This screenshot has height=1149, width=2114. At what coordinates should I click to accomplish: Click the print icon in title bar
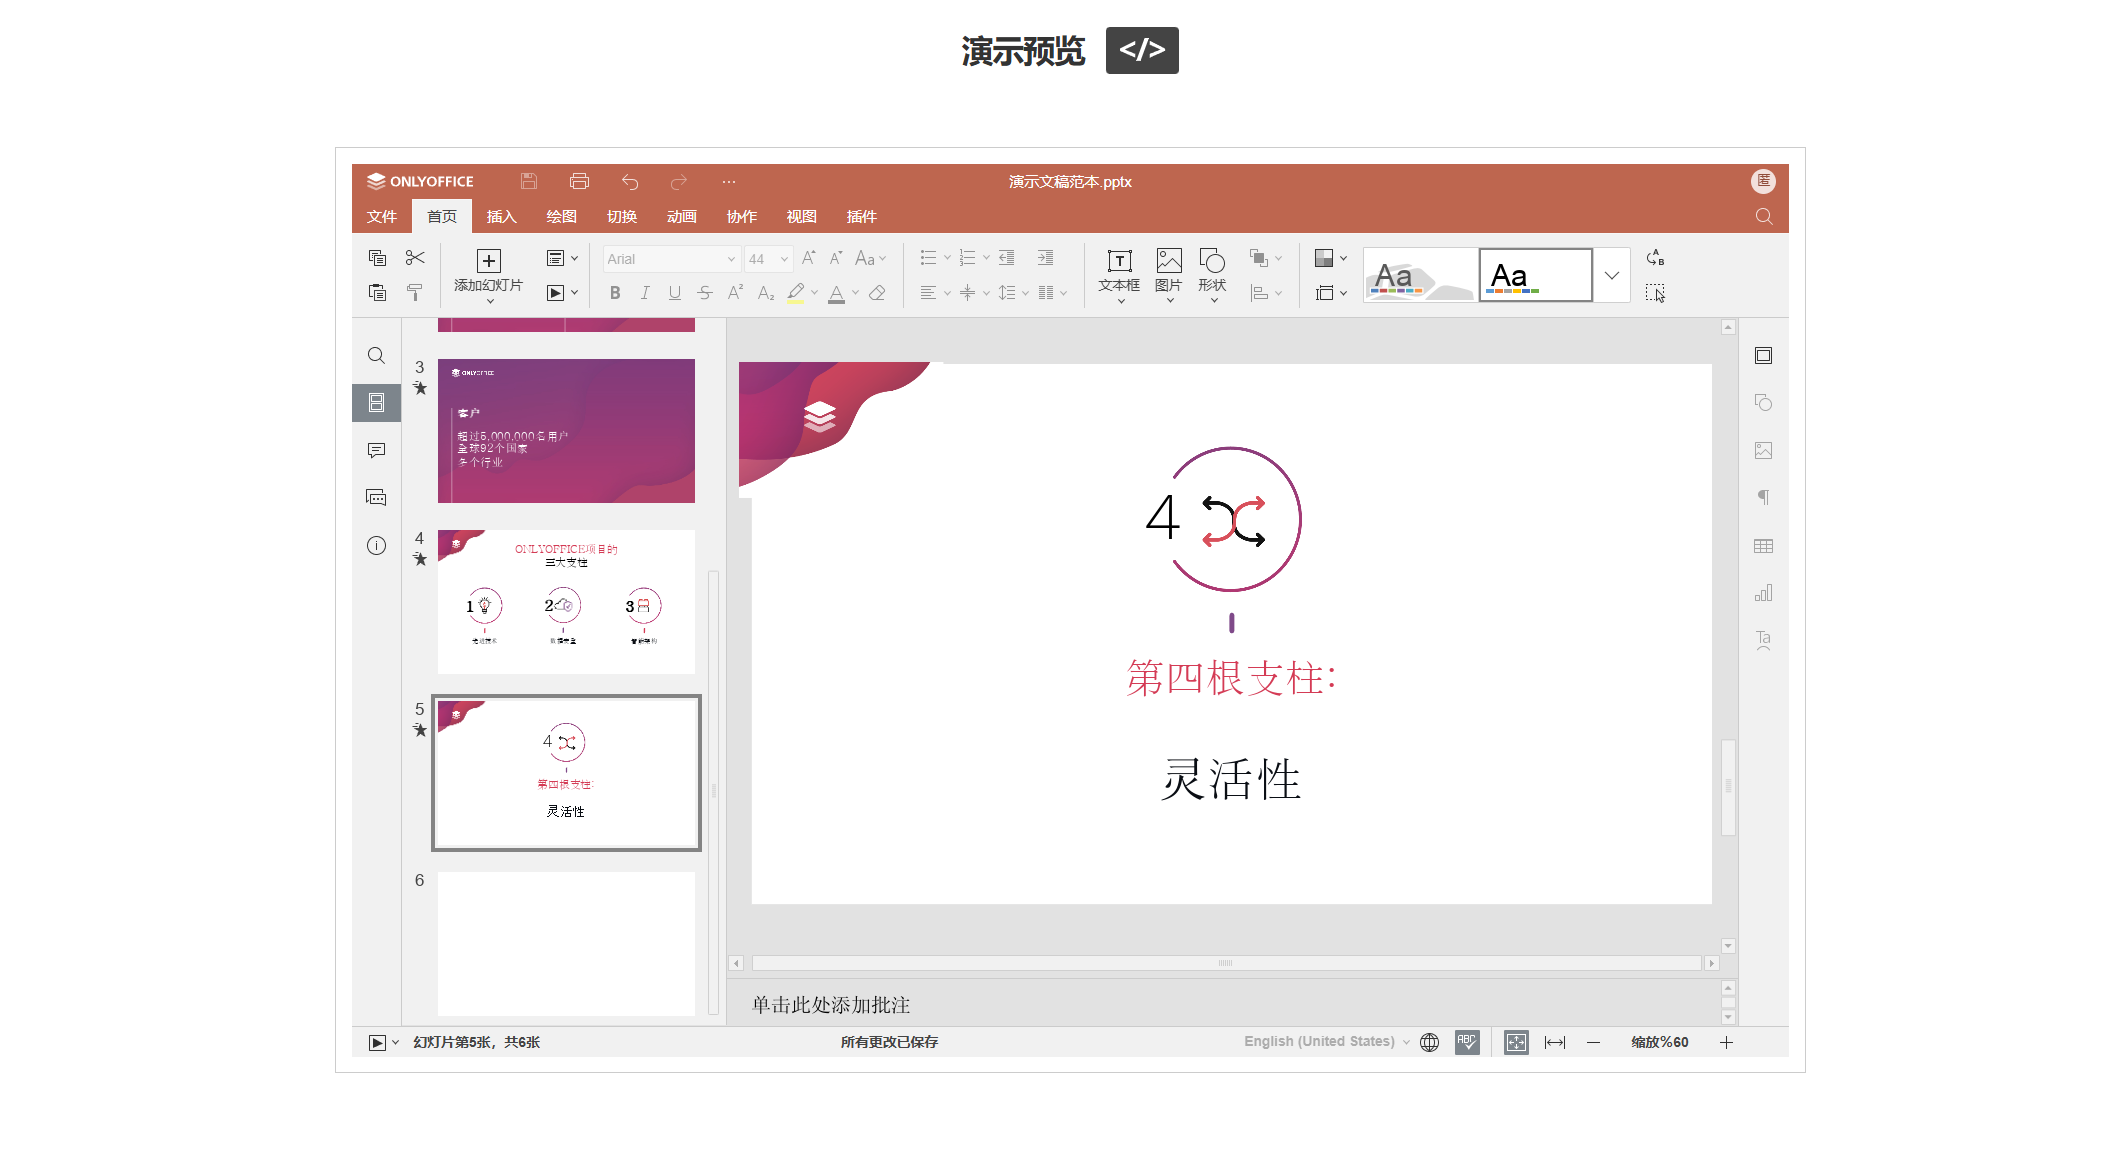click(x=579, y=181)
